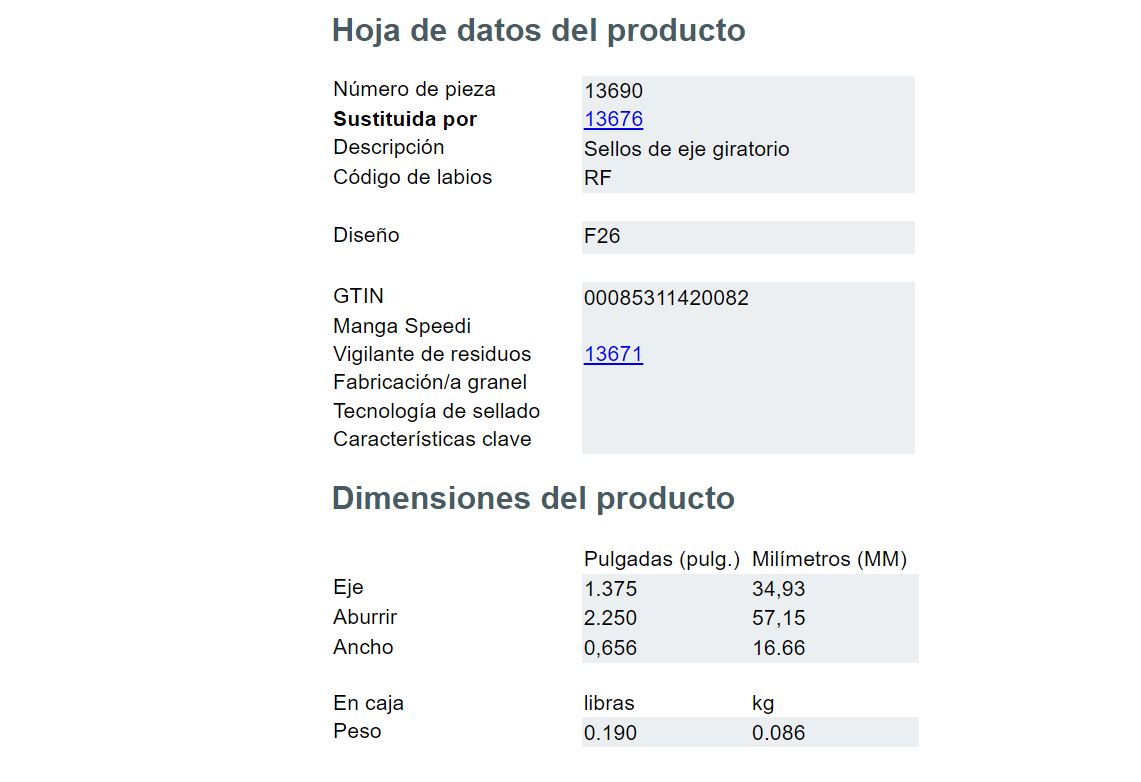Screen dimensions: 1141x782
Task: Select the Ancho inches value 0,656
Action: pyautogui.click(x=610, y=648)
